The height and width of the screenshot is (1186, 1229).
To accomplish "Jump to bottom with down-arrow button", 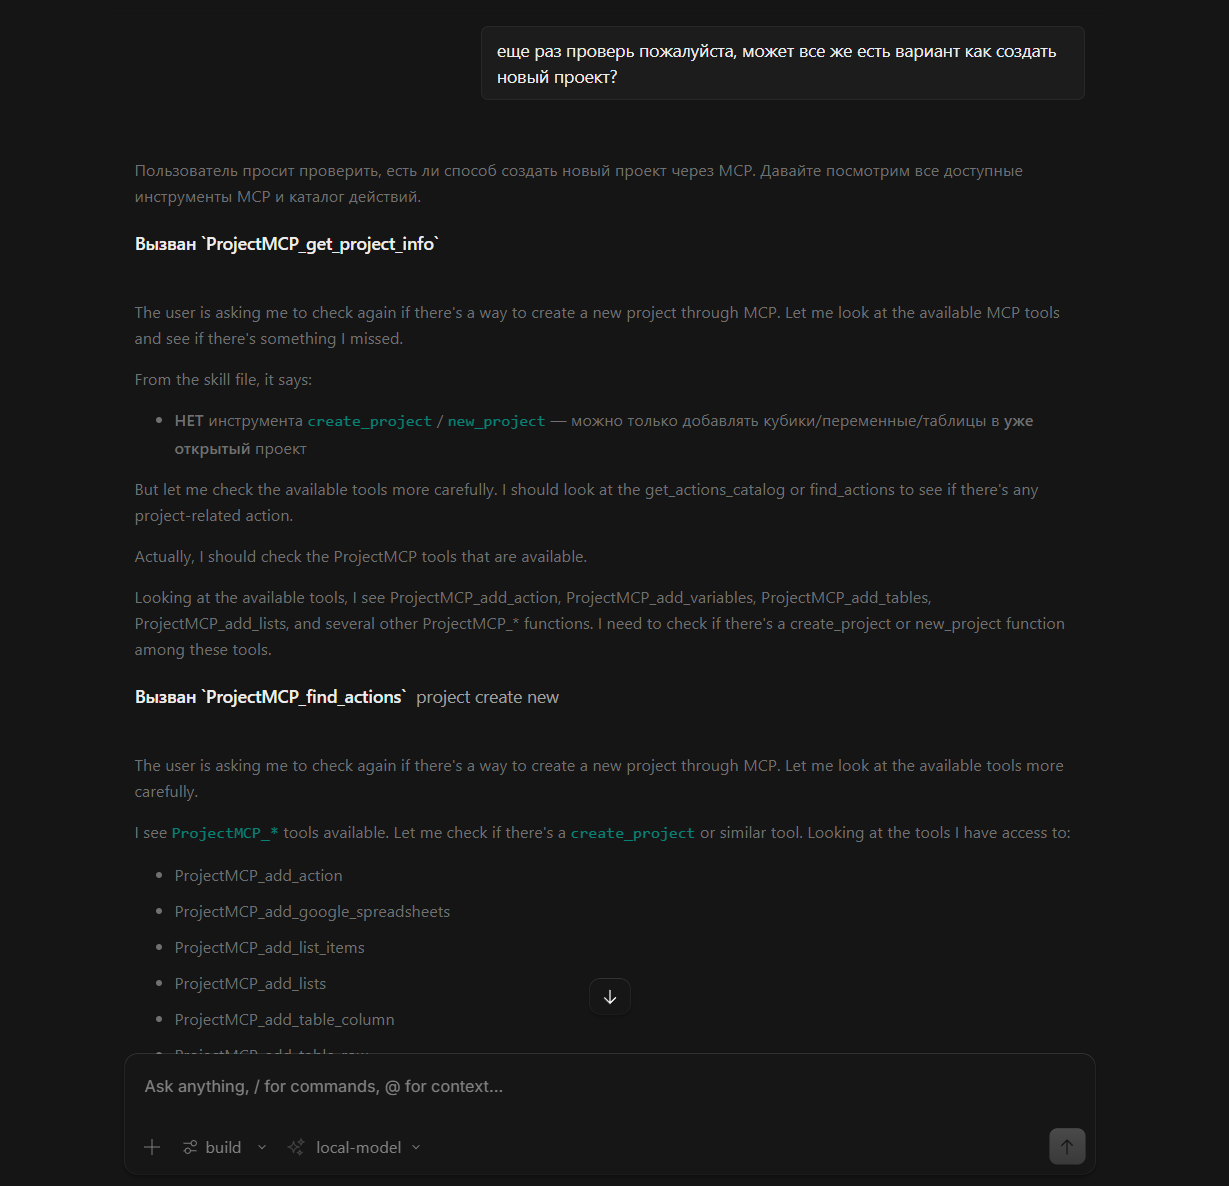I will pos(610,997).
